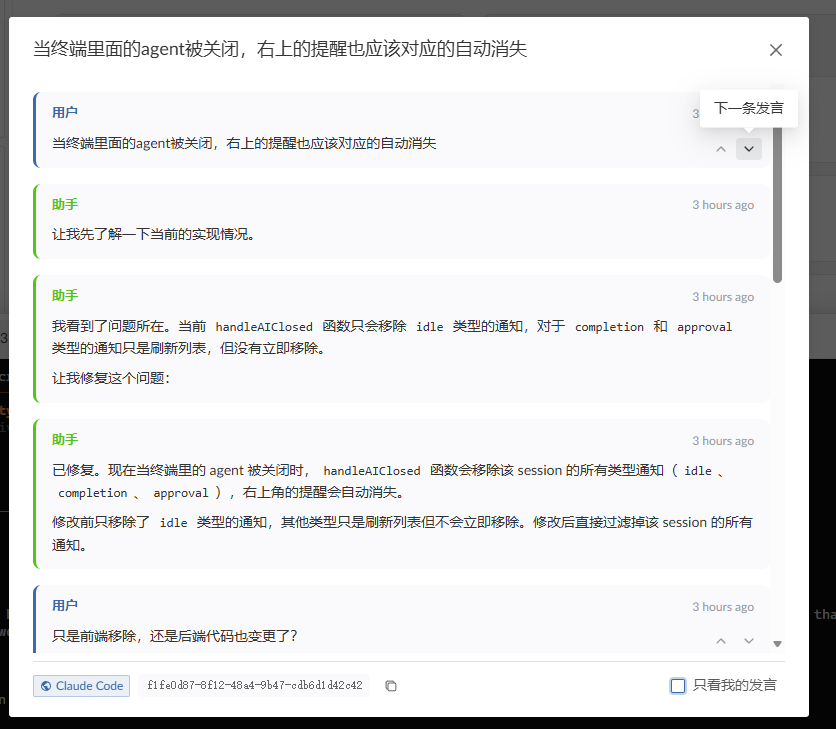Click the scrollbar down arrow
The height and width of the screenshot is (729, 836).
click(777, 644)
